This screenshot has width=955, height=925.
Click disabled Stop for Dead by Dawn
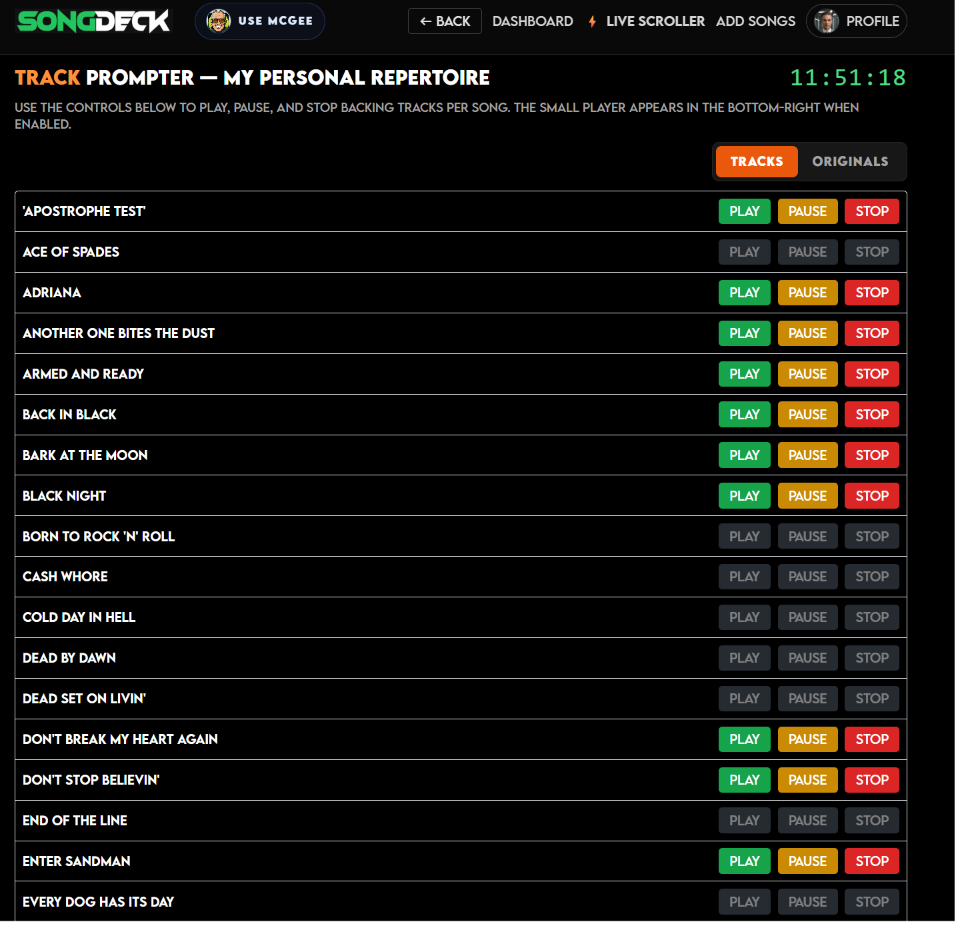coord(872,658)
